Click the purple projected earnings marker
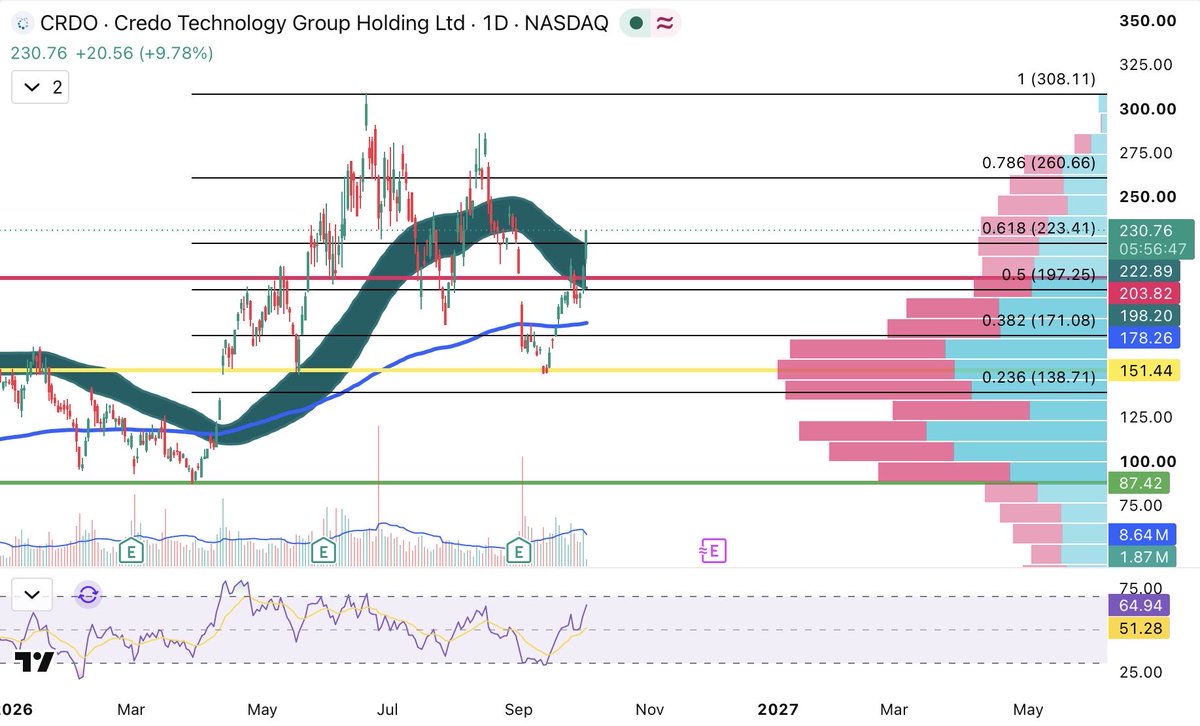Screen dimensions: 1200x726 point(712,549)
